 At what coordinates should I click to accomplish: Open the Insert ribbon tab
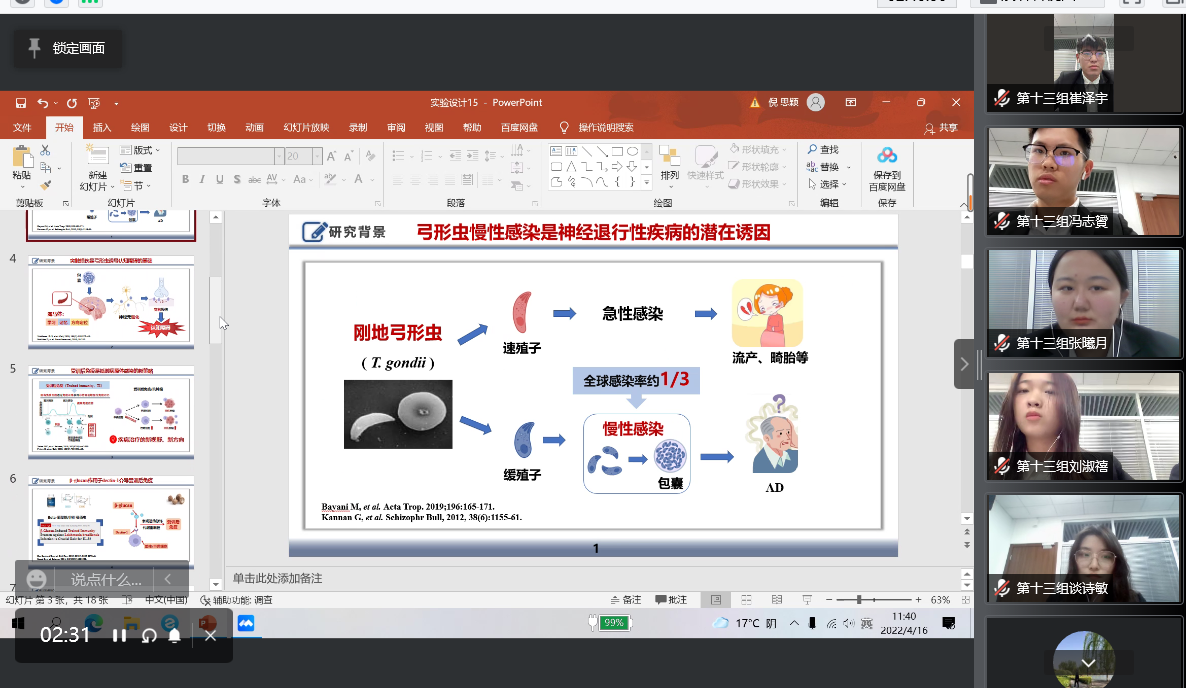[x=102, y=128]
